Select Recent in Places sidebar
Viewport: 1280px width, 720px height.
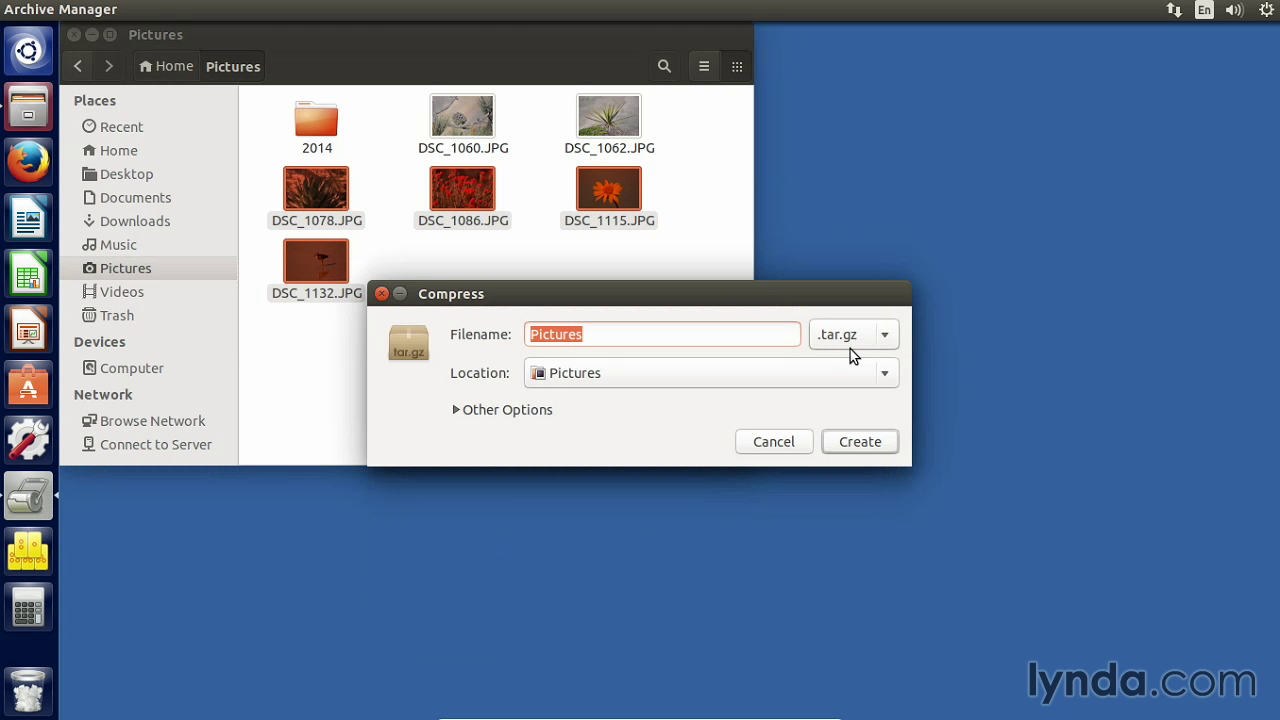[x=148, y=127]
